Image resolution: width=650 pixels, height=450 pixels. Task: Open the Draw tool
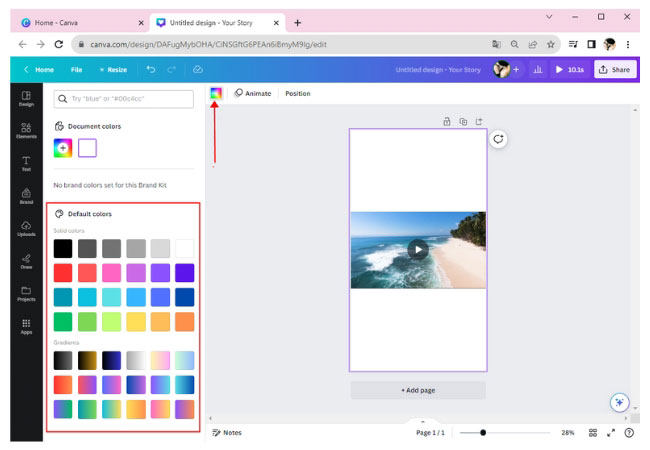click(26, 260)
